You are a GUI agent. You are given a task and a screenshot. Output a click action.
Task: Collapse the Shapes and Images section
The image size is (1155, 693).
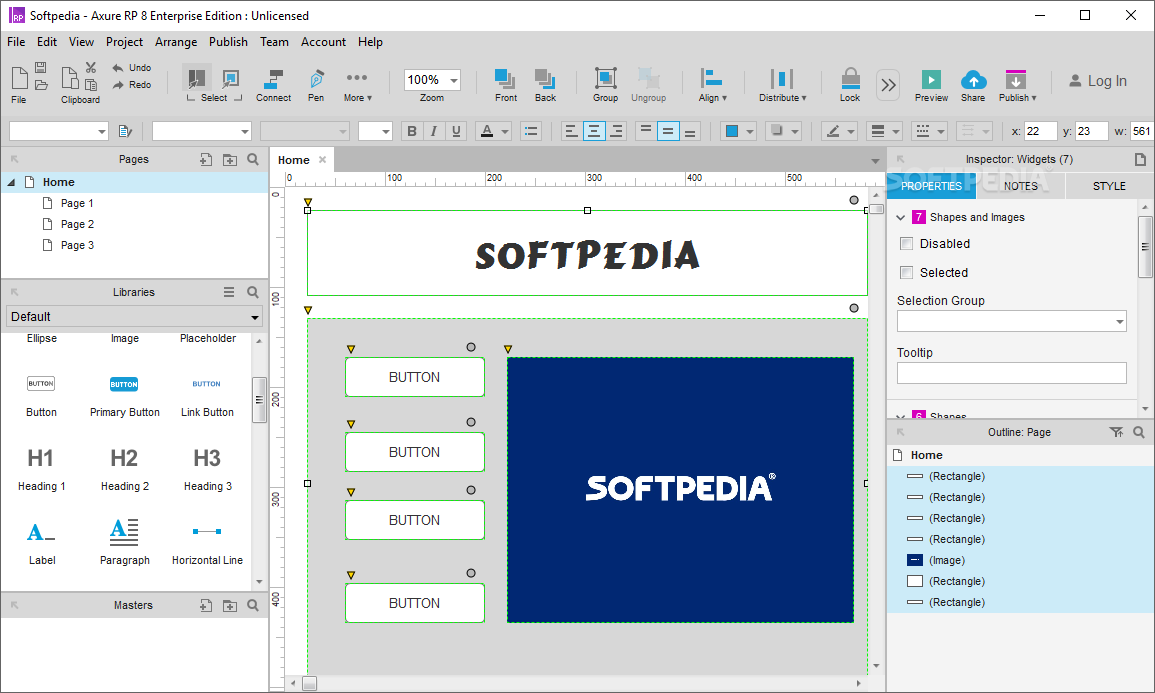[901, 217]
